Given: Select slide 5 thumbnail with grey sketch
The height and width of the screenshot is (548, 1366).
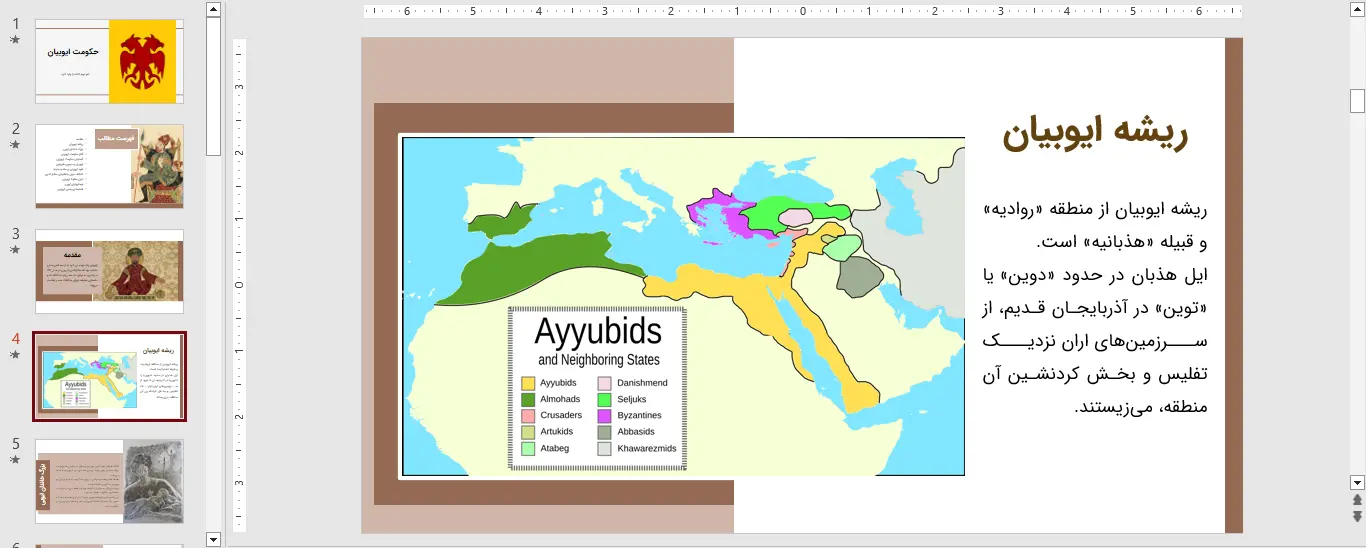Looking at the screenshot, I should (109, 481).
